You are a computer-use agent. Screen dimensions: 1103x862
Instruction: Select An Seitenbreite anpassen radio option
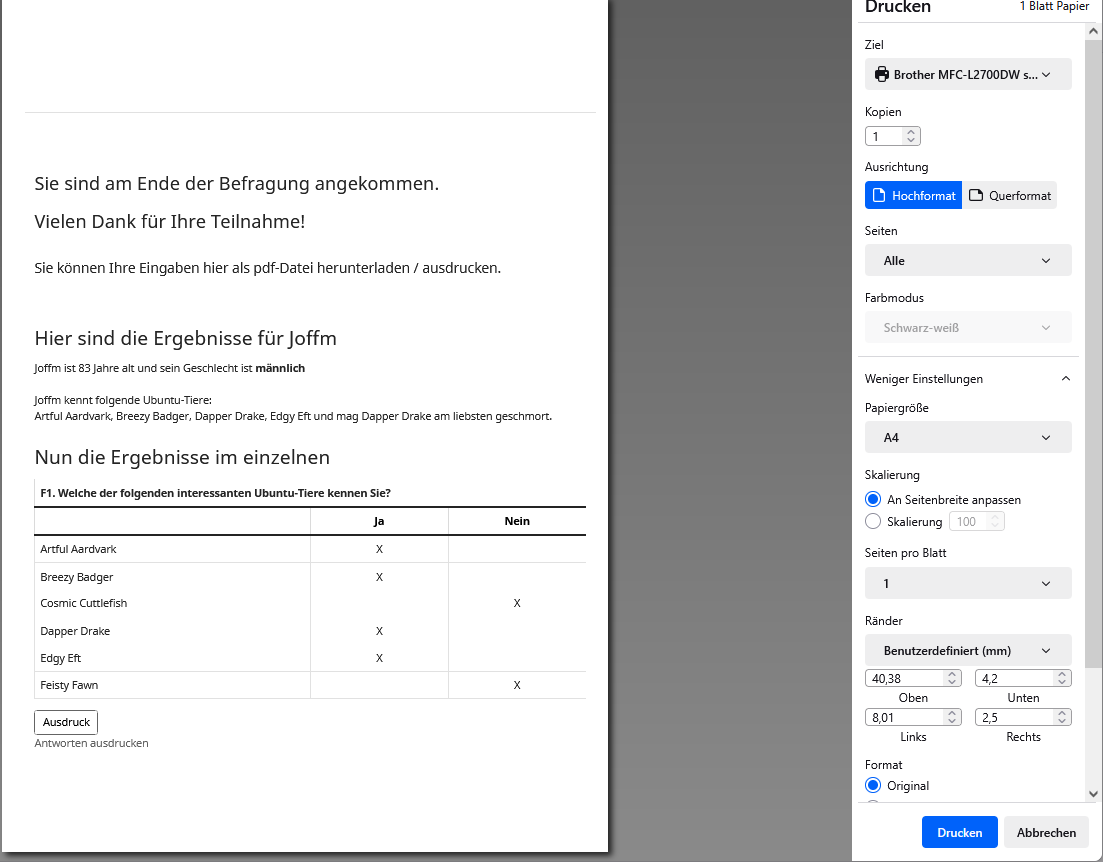coord(873,500)
